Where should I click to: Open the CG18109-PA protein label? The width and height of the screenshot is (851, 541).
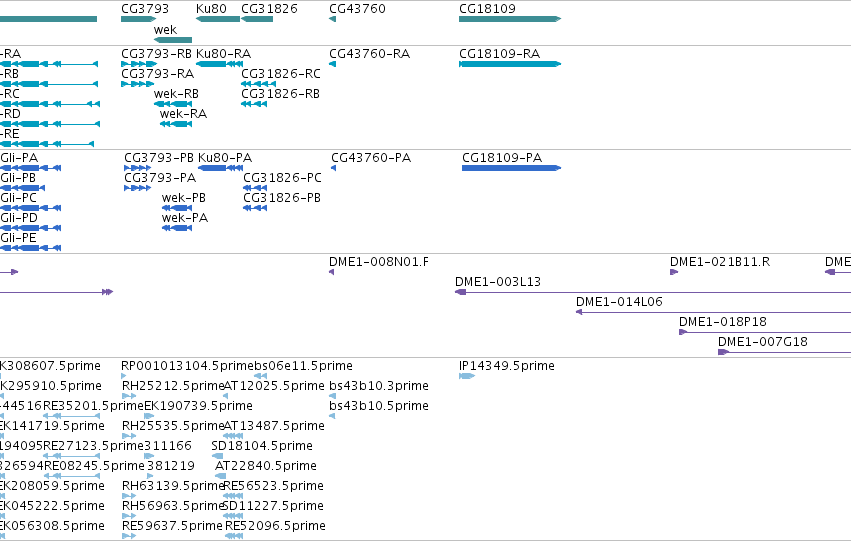(x=502, y=158)
